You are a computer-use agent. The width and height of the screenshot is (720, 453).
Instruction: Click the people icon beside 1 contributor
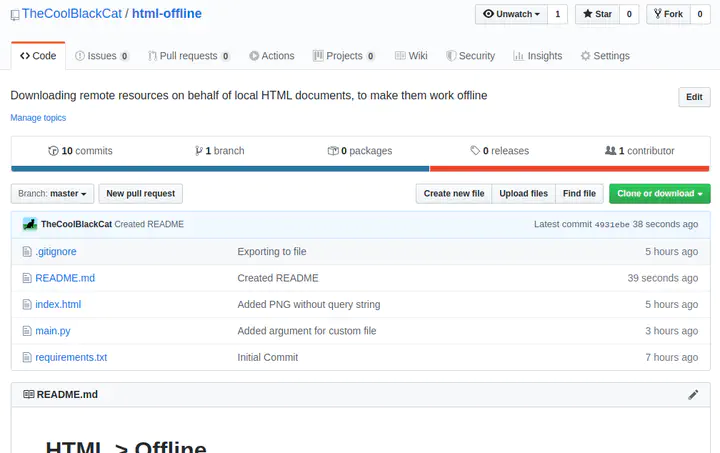610,150
